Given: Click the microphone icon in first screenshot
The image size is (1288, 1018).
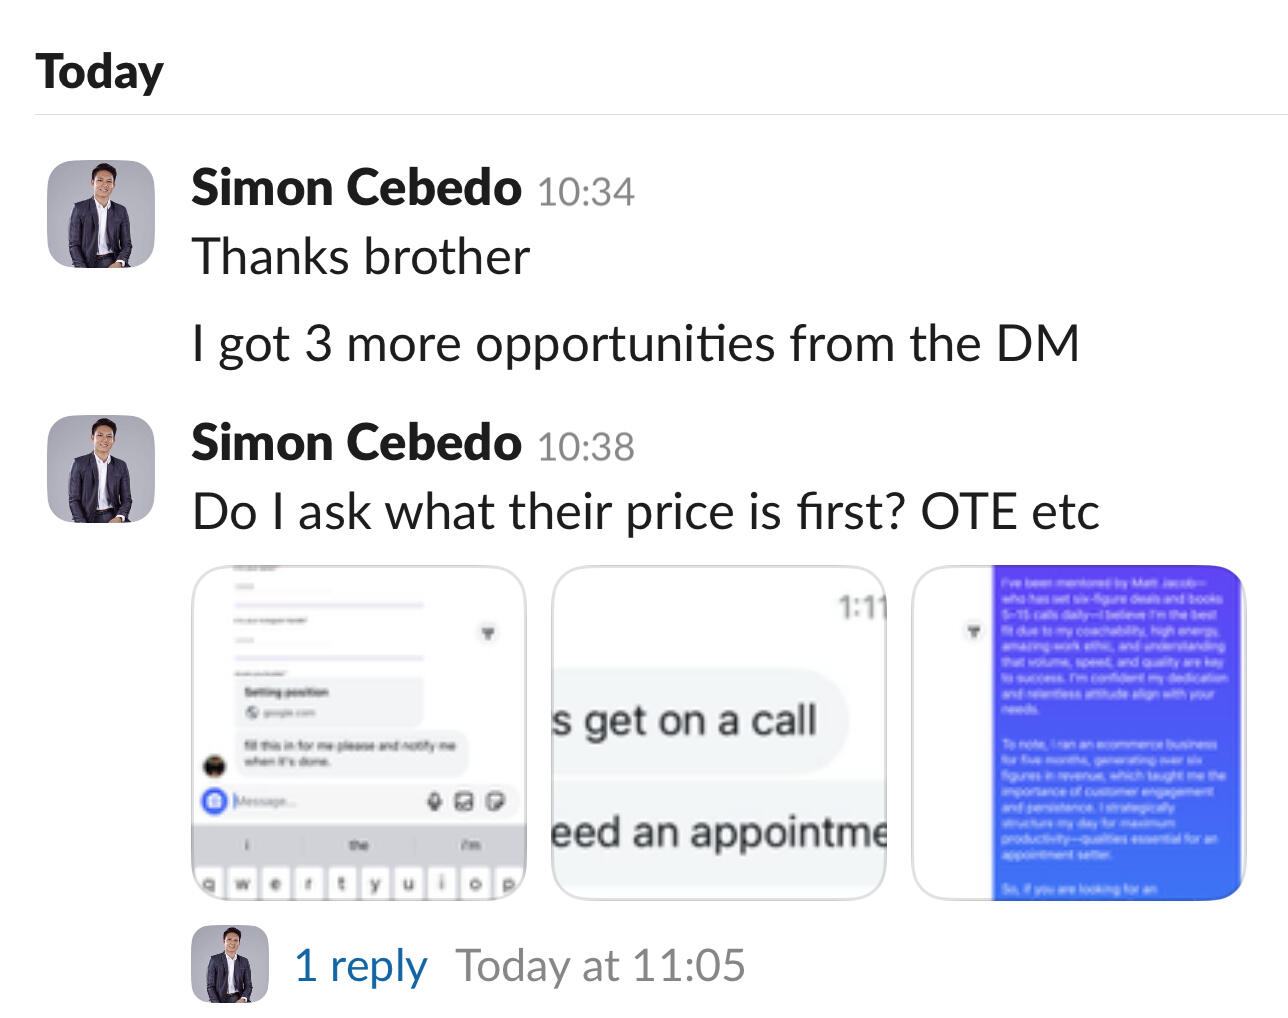Looking at the screenshot, I should click(435, 801).
